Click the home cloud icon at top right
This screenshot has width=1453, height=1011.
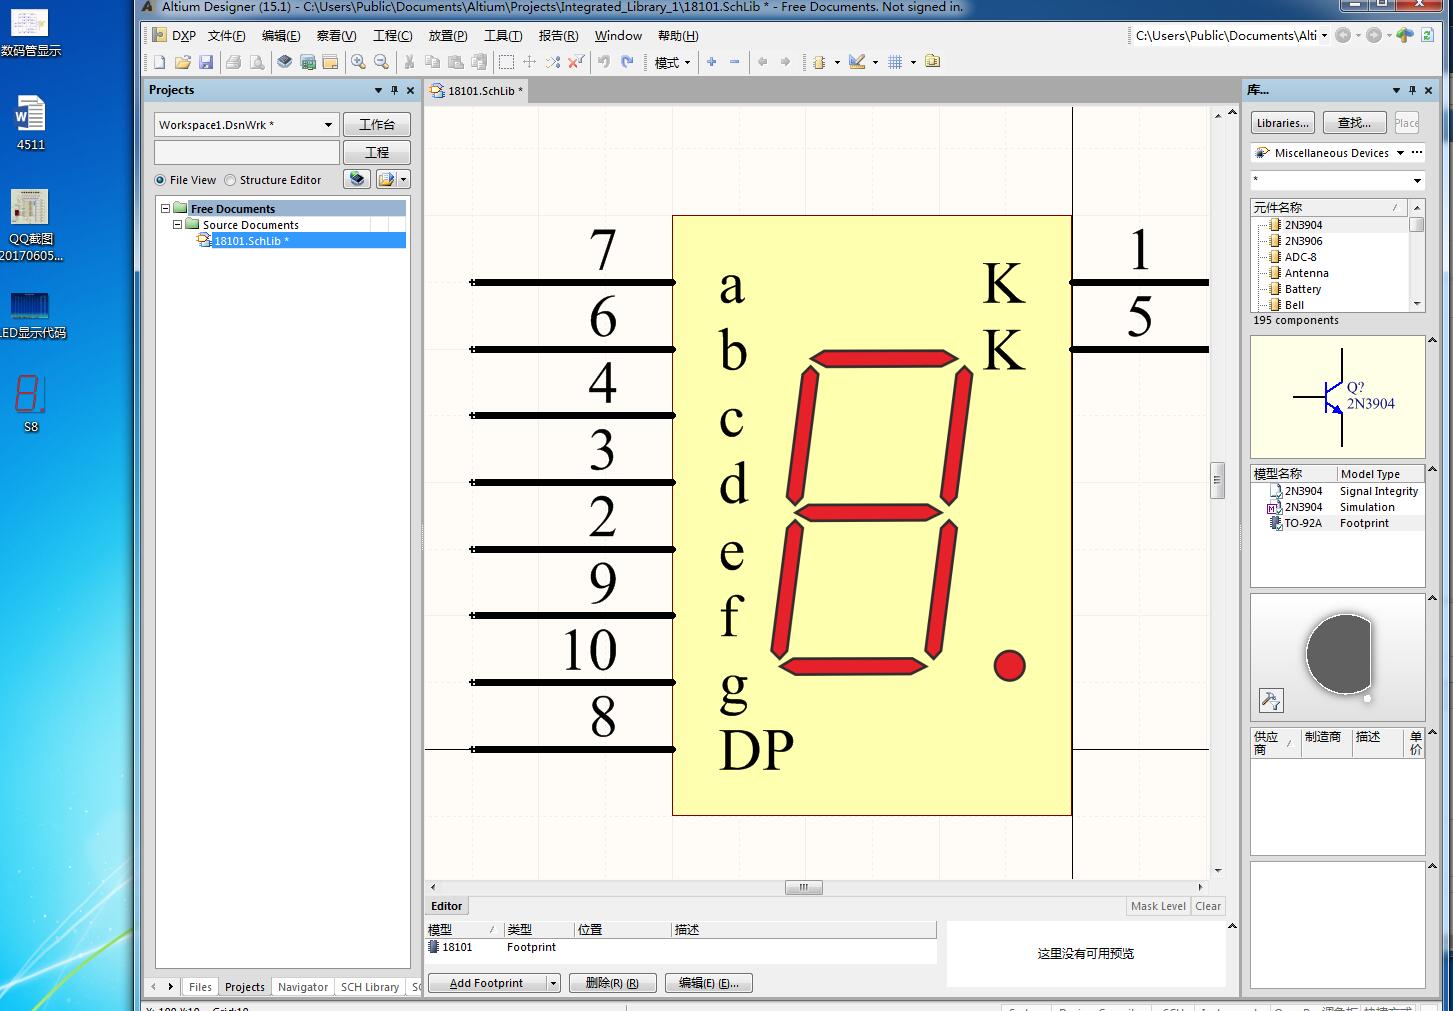click(x=1405, y=35)
